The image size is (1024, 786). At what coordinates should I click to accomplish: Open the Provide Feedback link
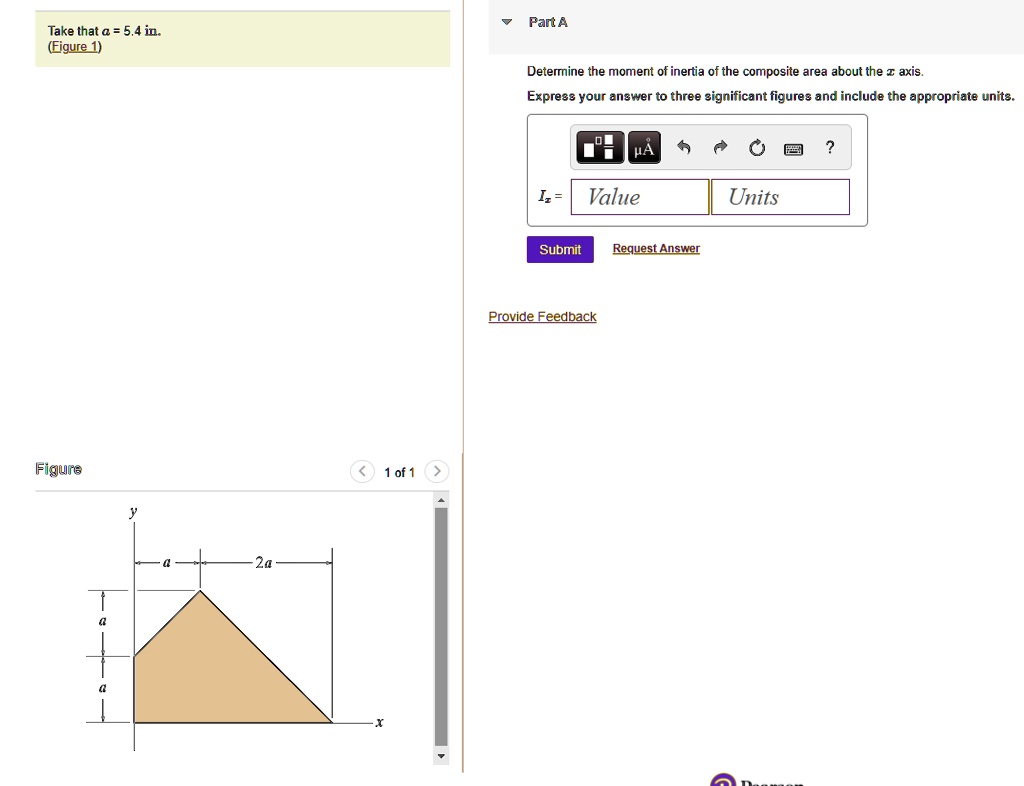click(x=542, y=317)
